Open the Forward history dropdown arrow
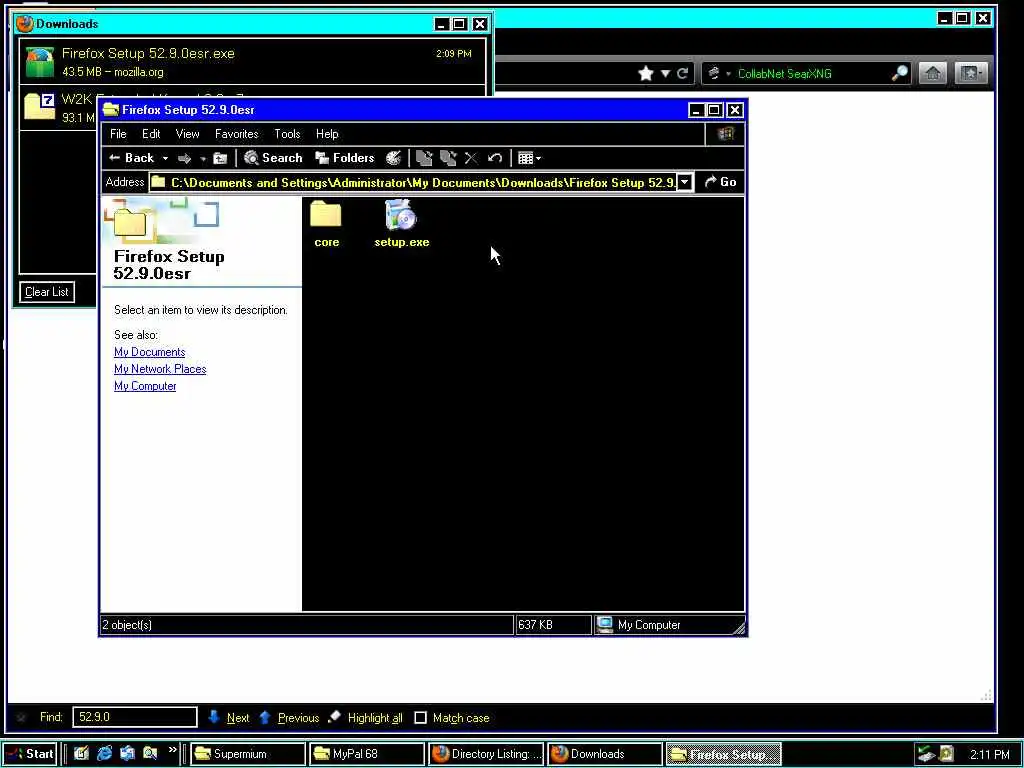This screenshot has height=768, width=1024. click(203, 159)
